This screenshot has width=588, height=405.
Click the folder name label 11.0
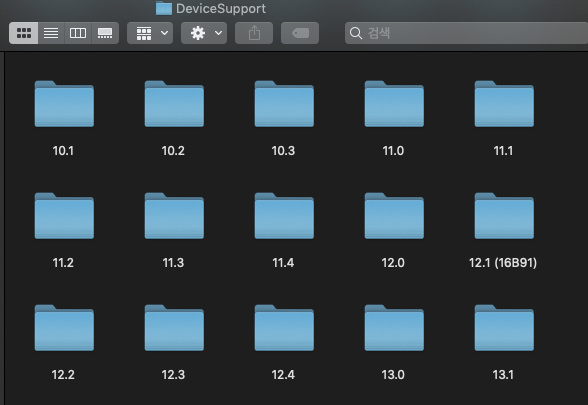click(x=393, y=151)
